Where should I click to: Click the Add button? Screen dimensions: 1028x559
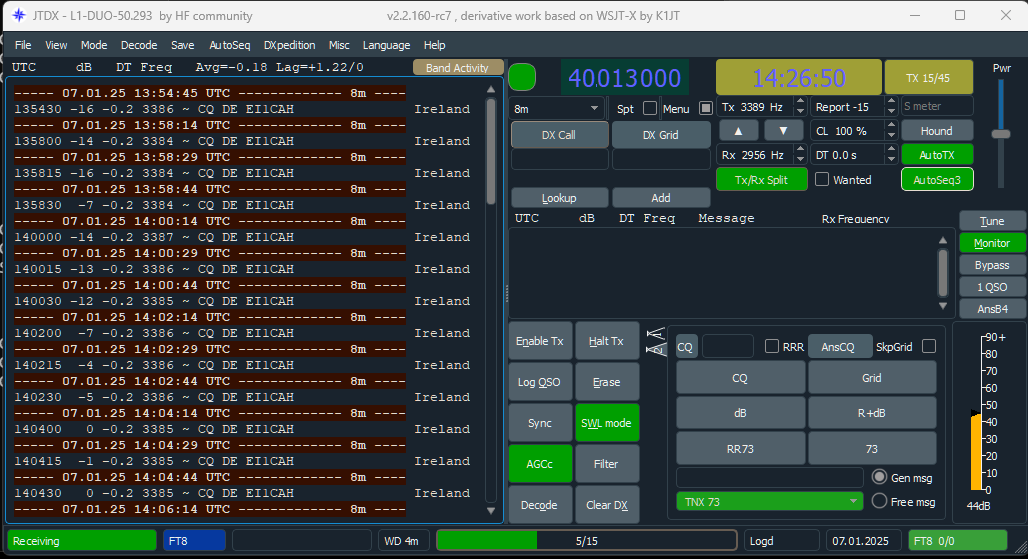pos(661,198)
